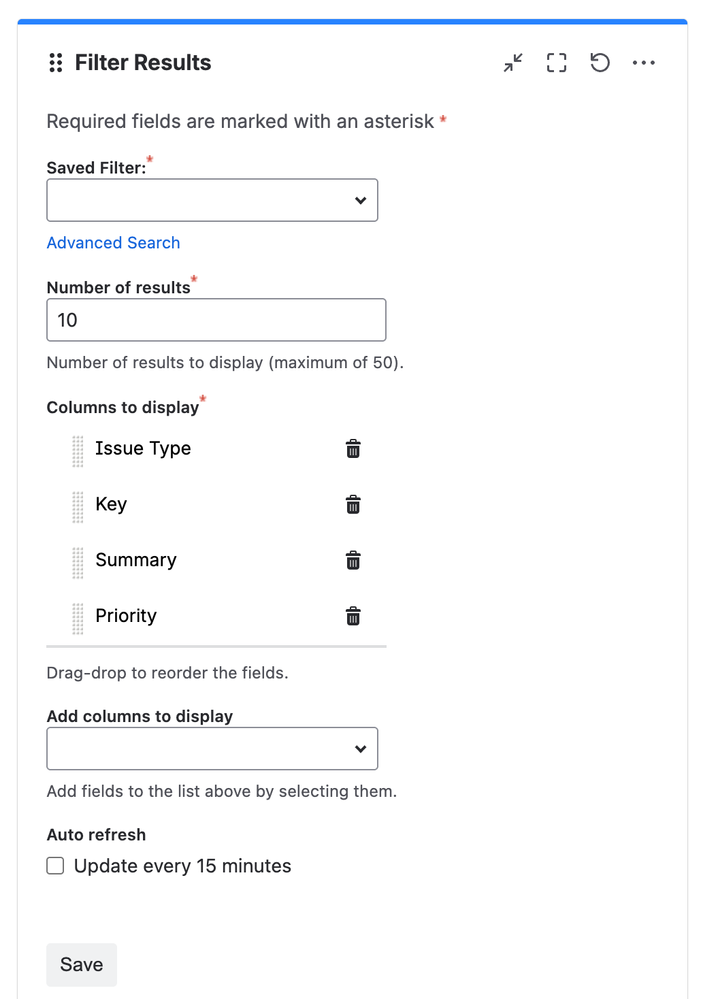
Task: Click the refresh gadget icon
Action: [x=600, y=63]
